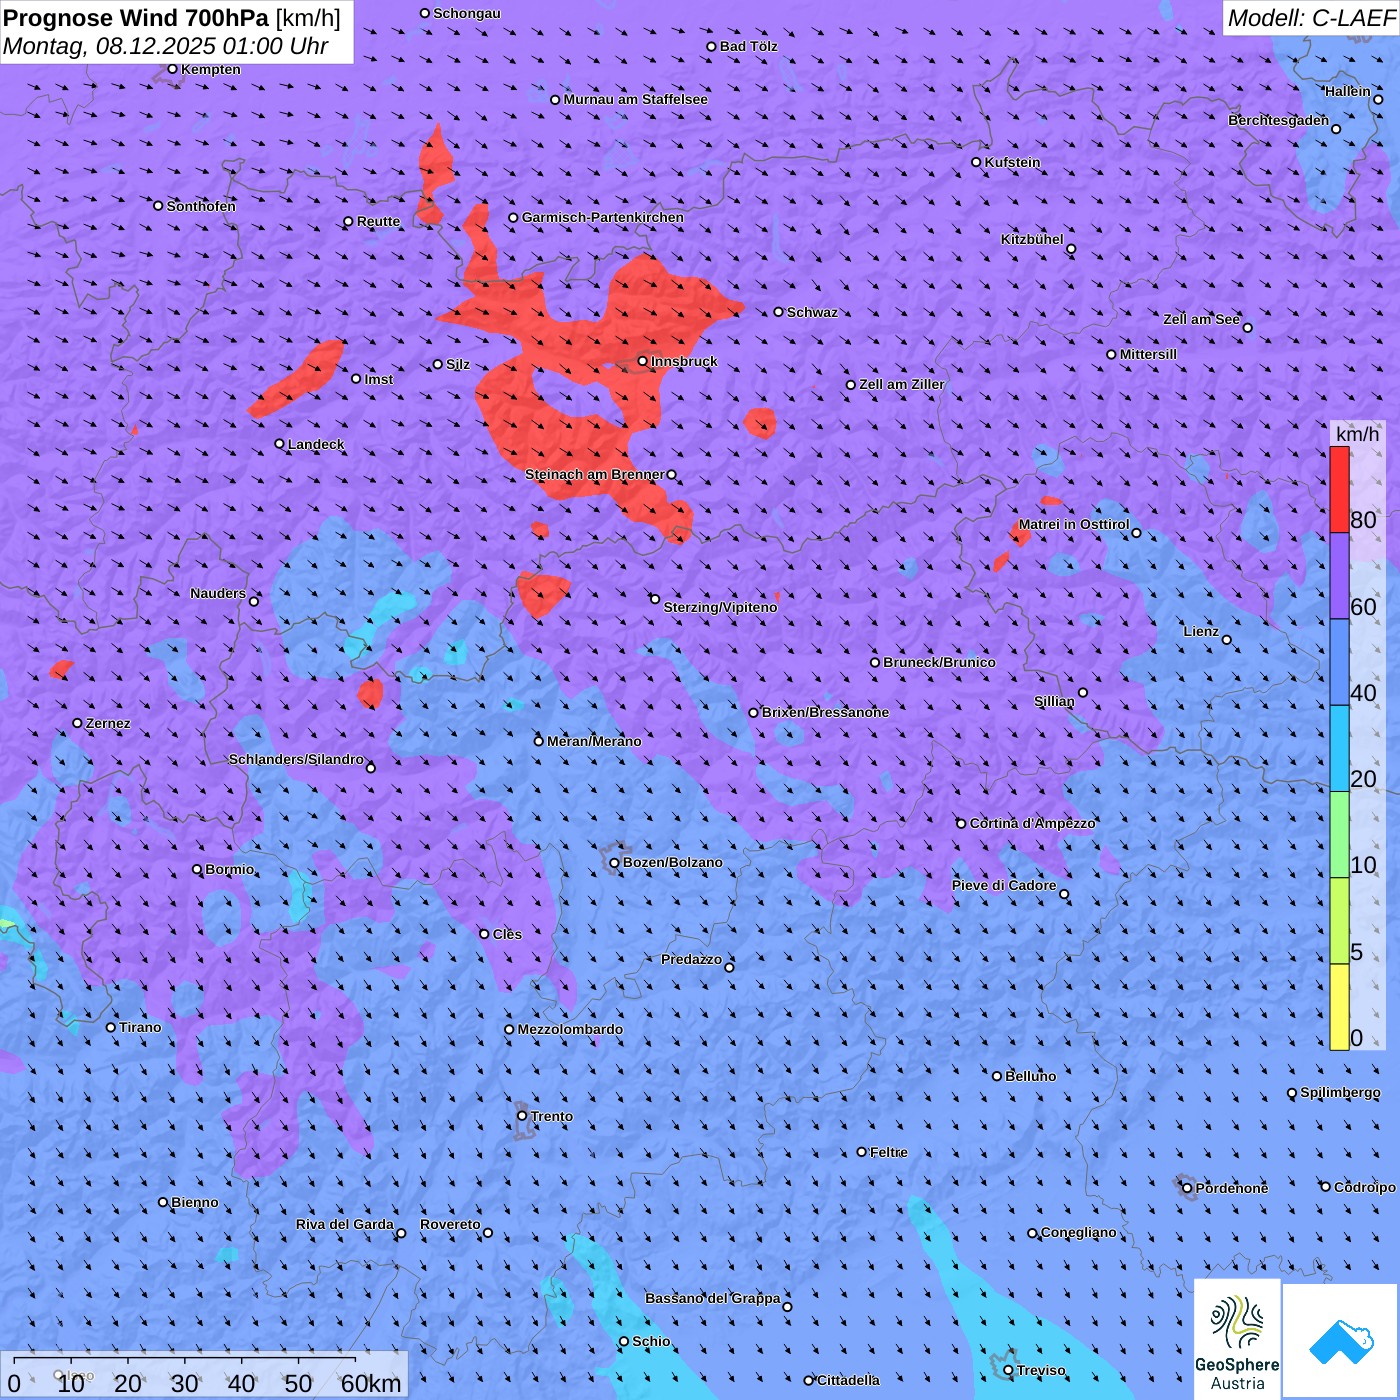Click the Berchtesgaden label
Screen dimensions: 1400x1400
click(x=1278, y=120)
